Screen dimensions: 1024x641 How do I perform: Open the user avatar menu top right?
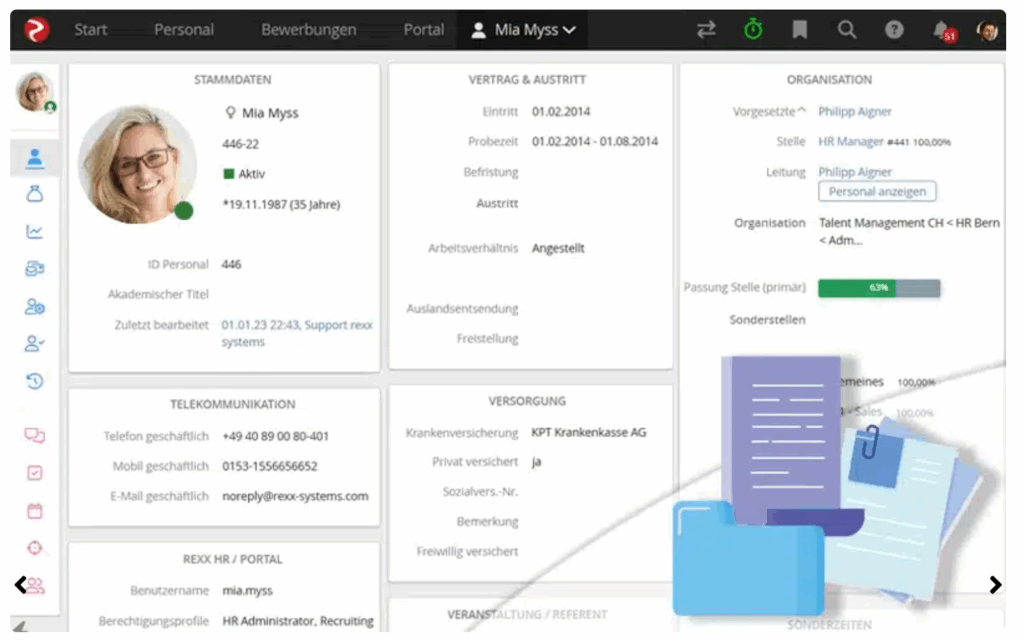pyautogui.click(x=988, y=30)
